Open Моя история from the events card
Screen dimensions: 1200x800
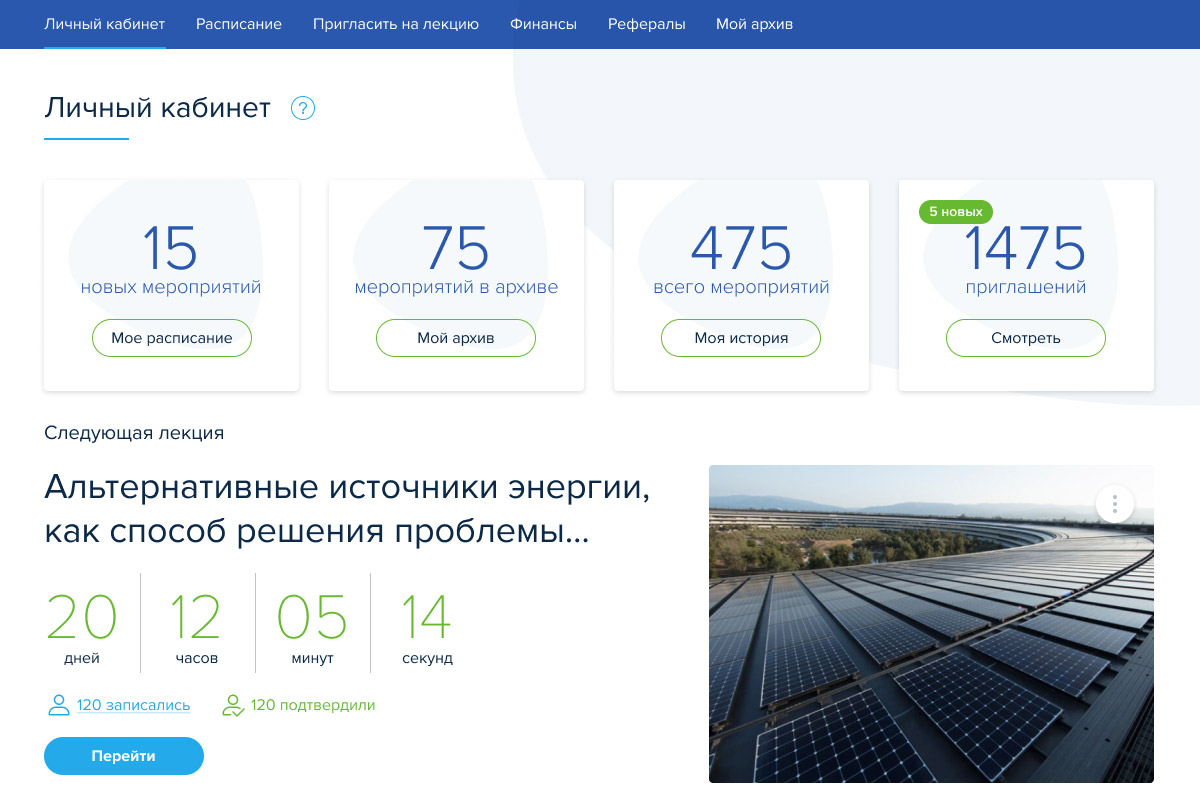coord(741,338)
